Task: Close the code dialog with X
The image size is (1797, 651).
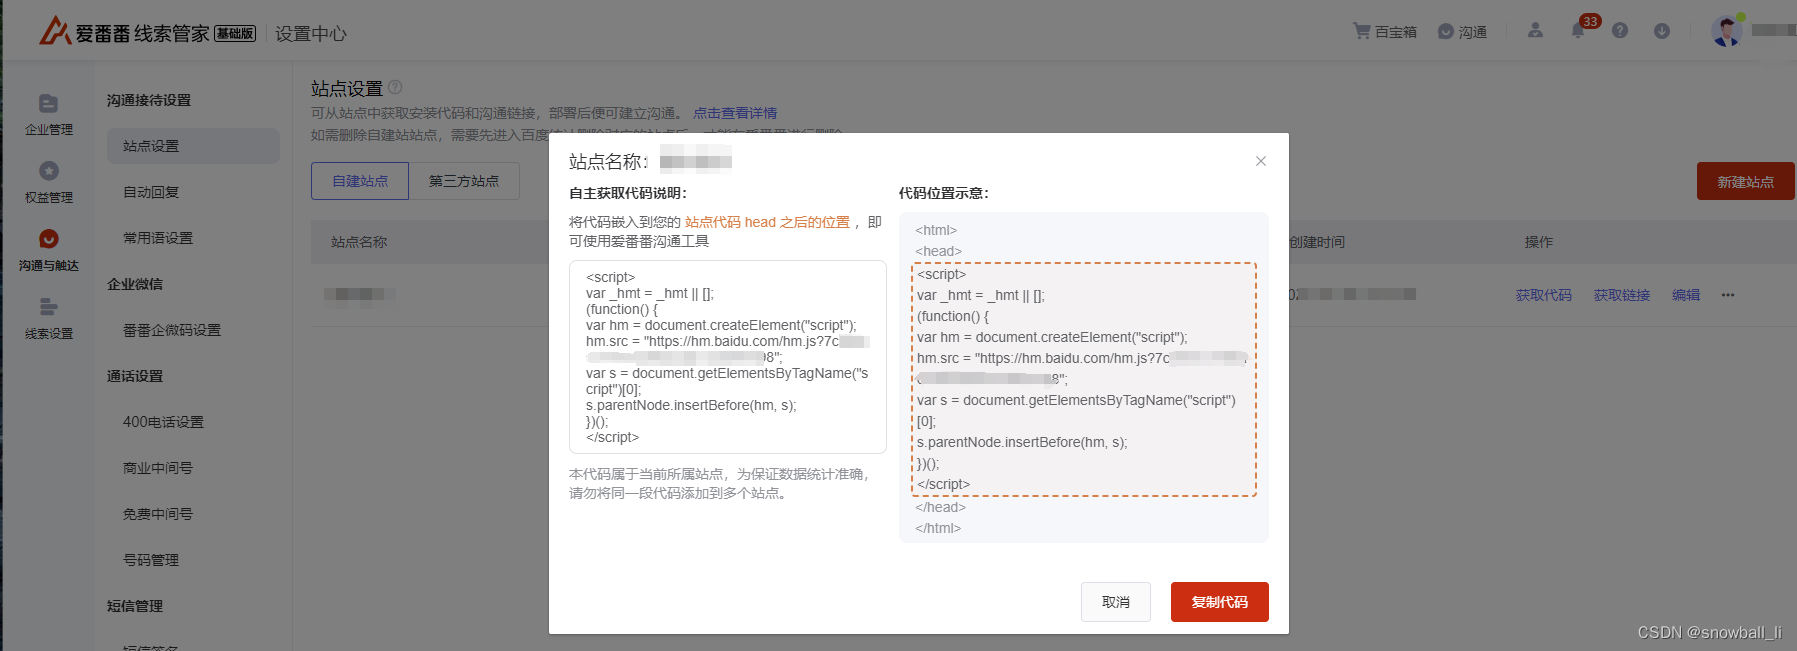Action: point(1261,161)
